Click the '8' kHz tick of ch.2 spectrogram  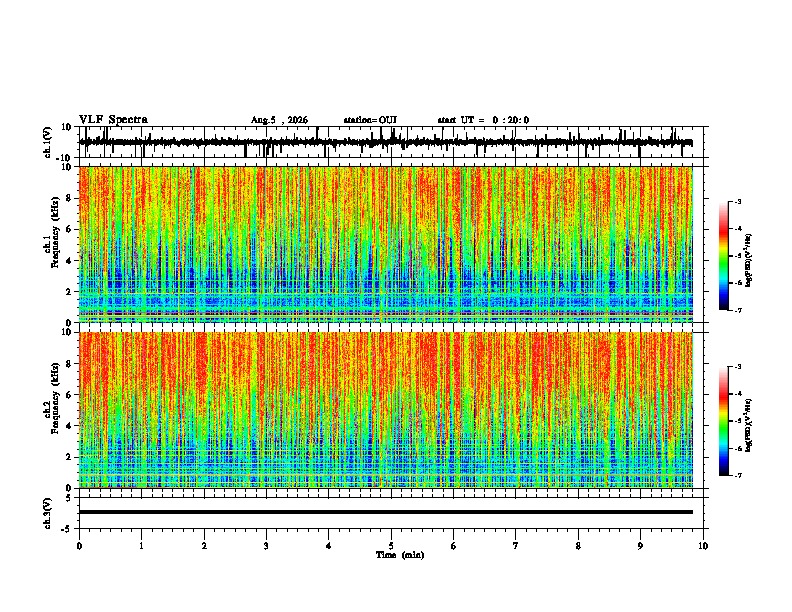click(69, 364)
